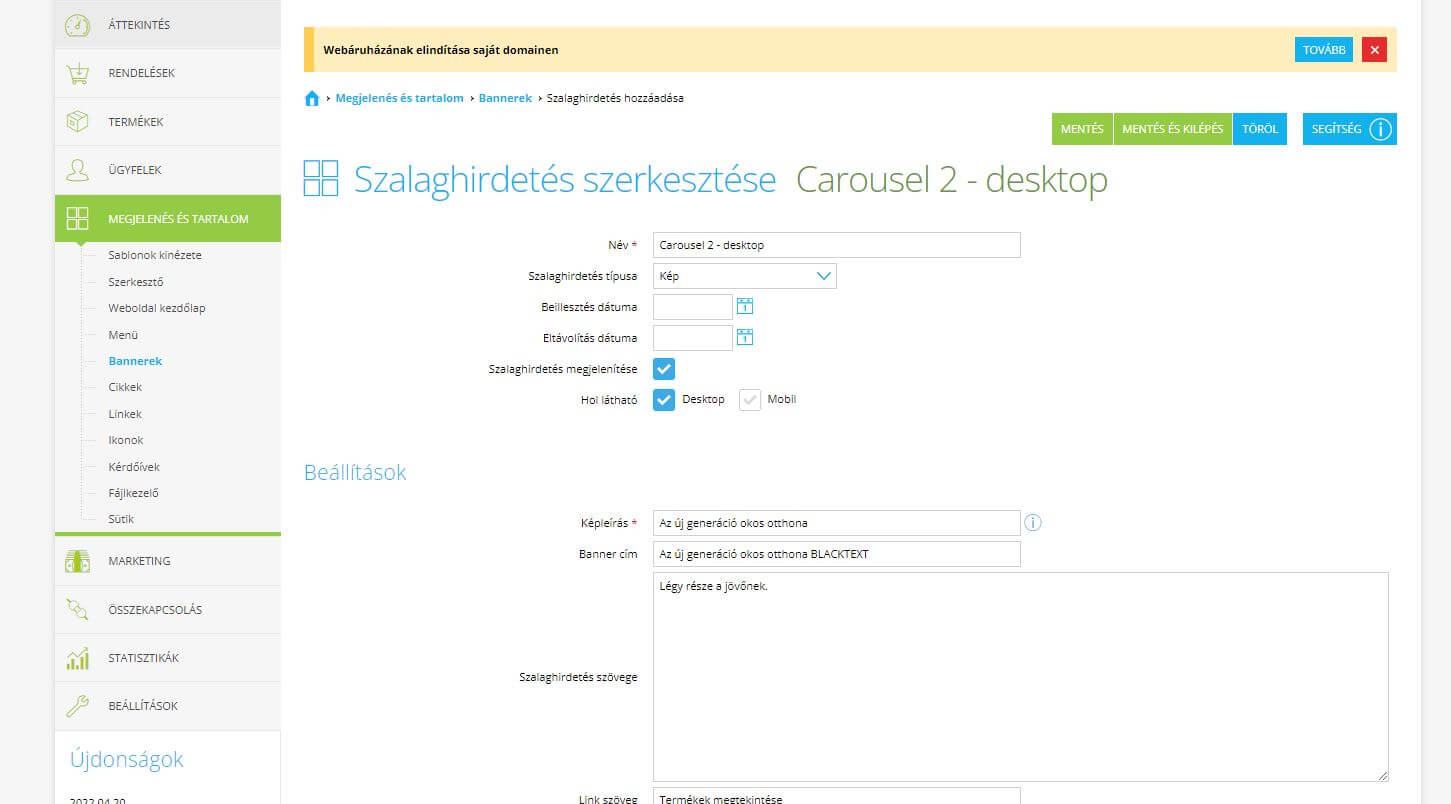
Task: Toggle Szalaghirdetés megjelenítése checkbox
Action: click(664, 369)
